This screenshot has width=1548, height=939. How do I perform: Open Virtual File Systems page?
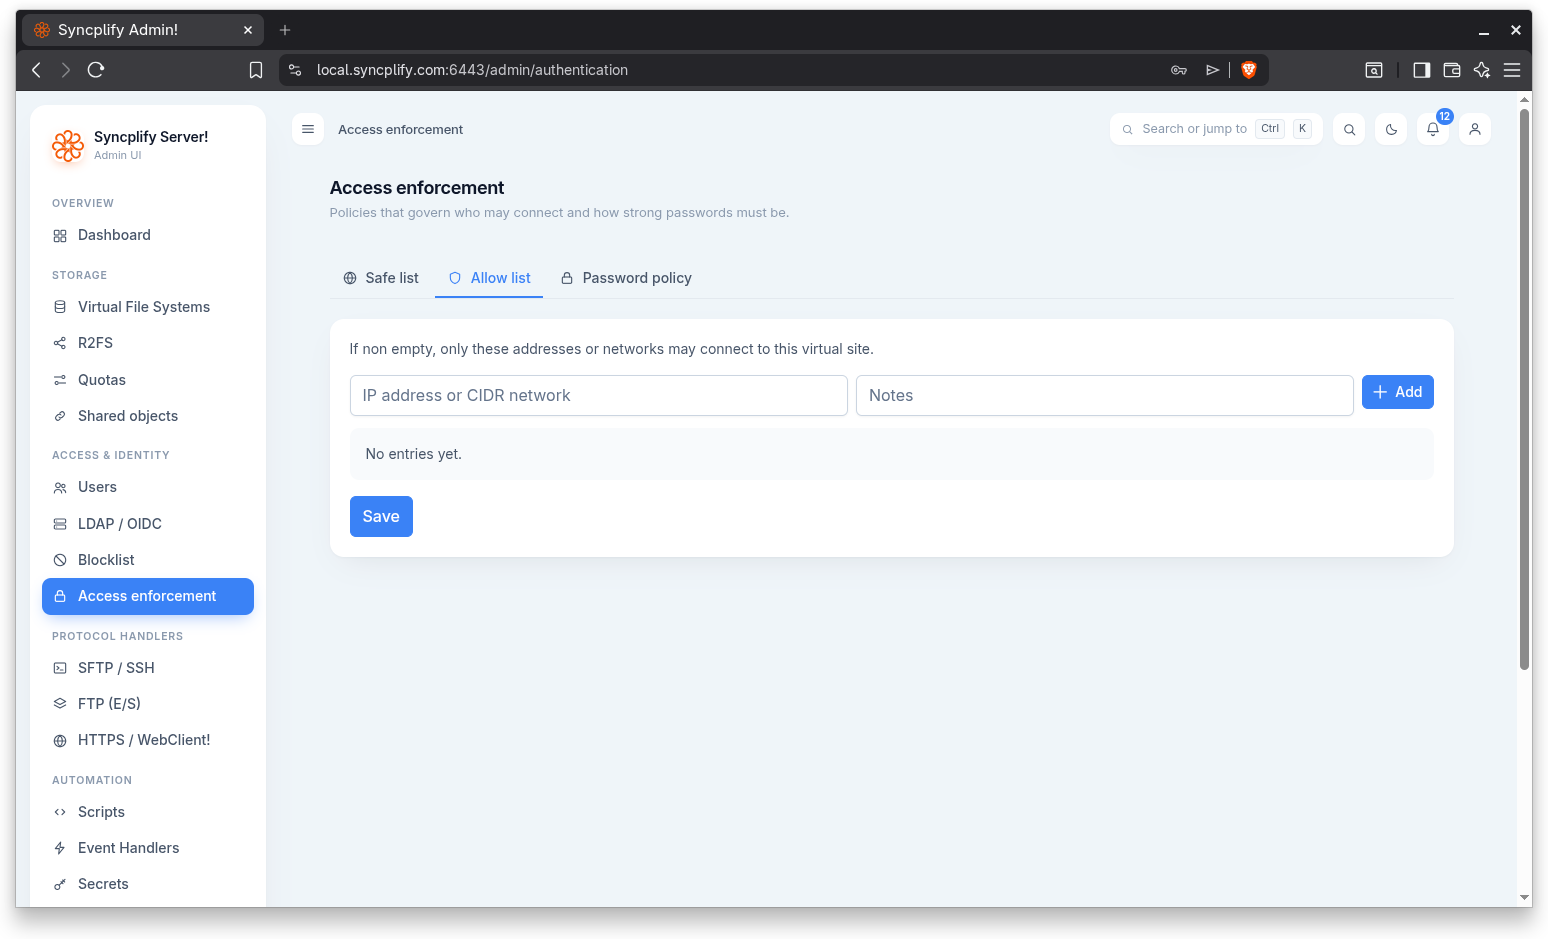pos(148,307)
